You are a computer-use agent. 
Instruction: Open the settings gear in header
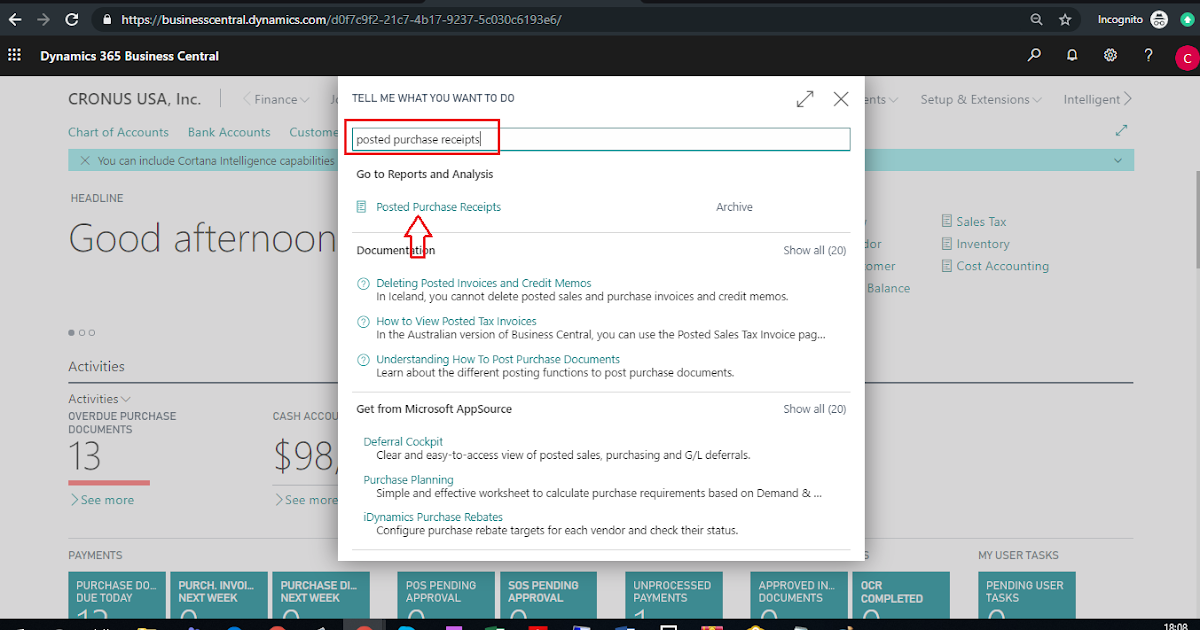coord(1110,56)
